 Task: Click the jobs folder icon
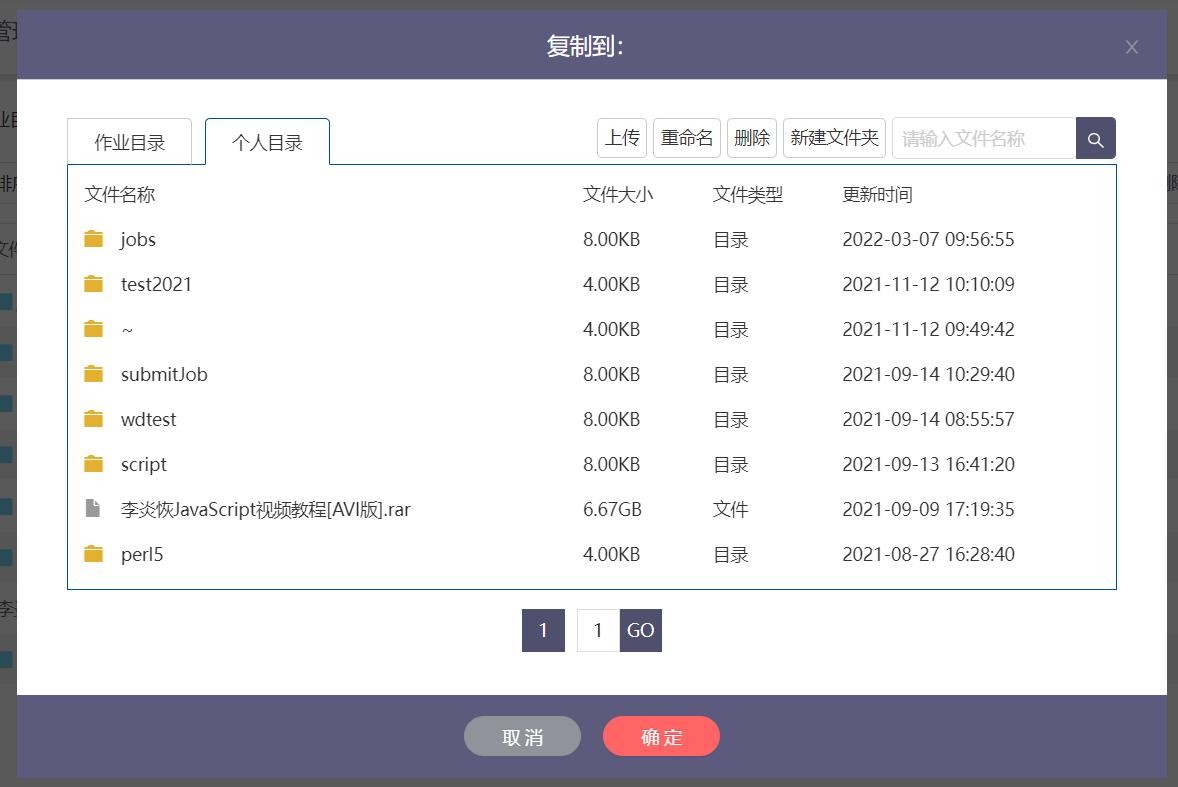click(x=94, y=239)
